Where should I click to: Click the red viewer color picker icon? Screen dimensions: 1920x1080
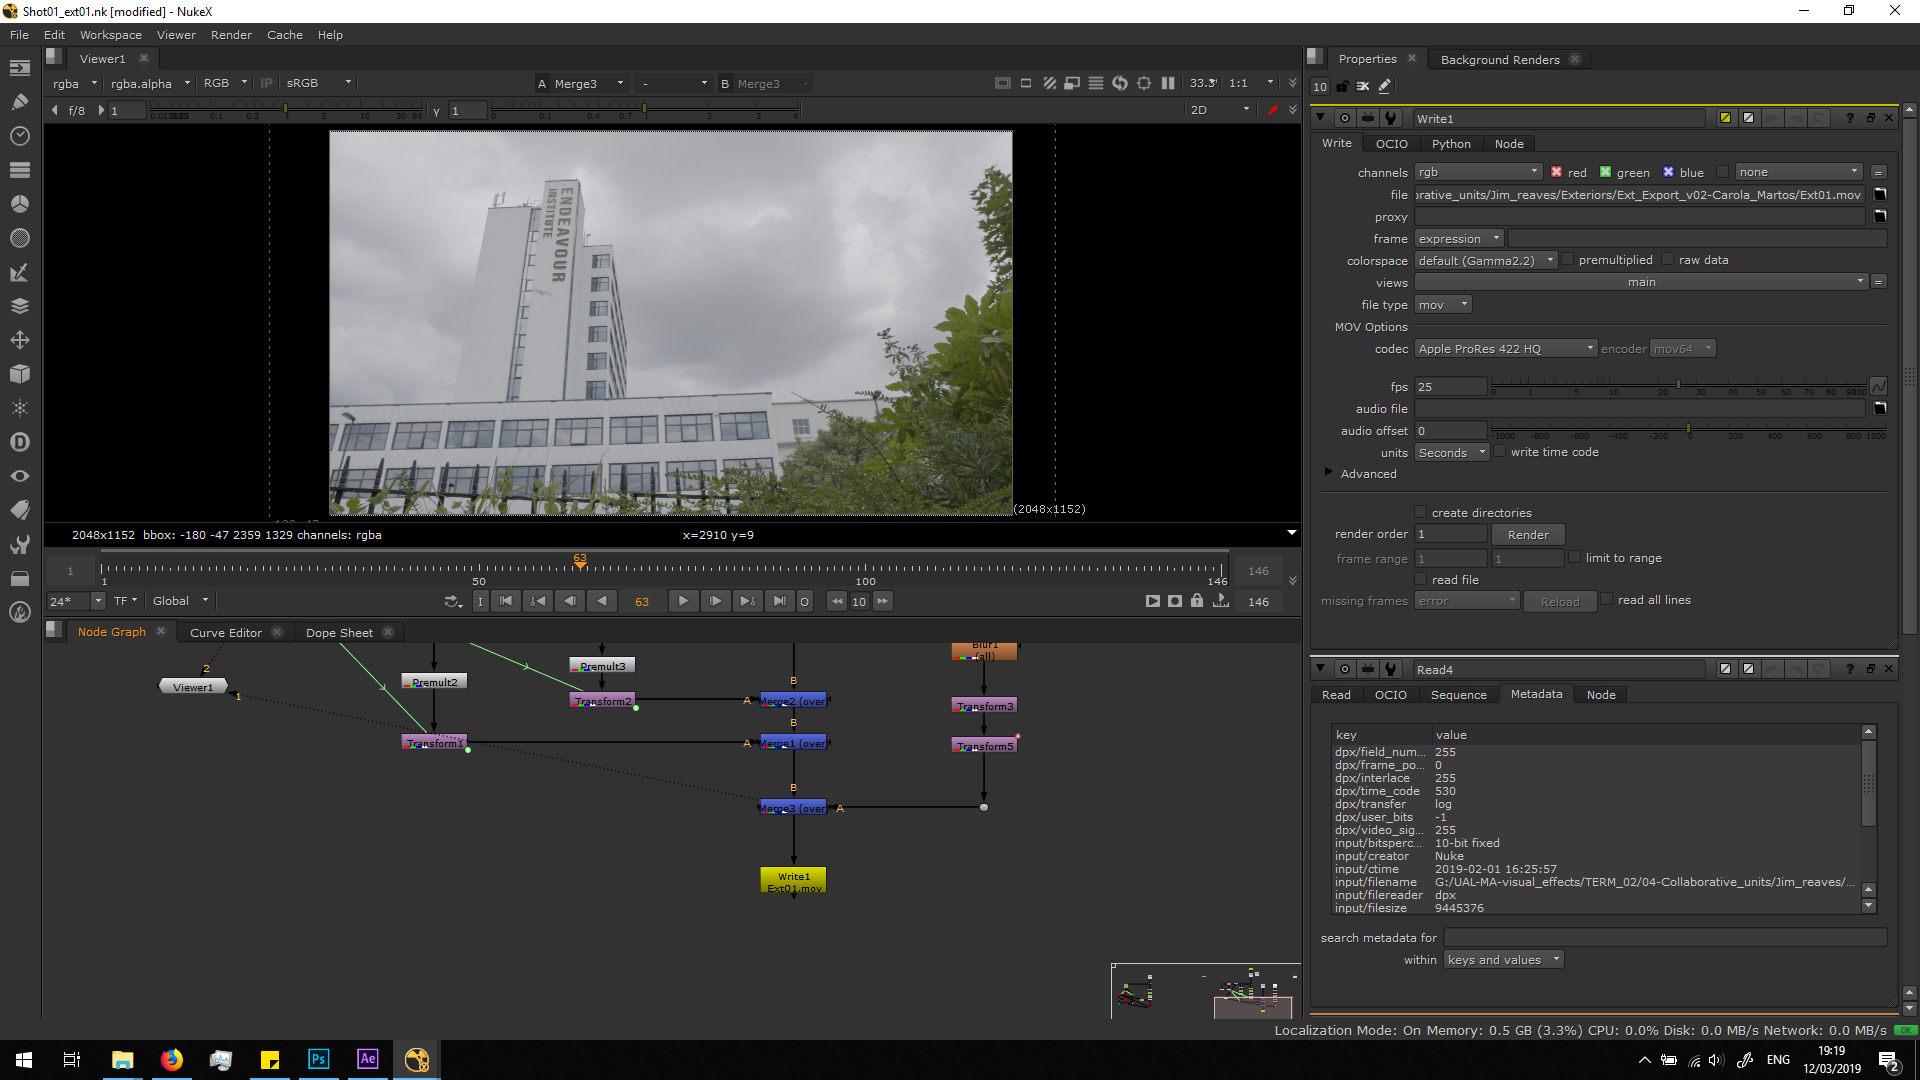click(1272, 110)
